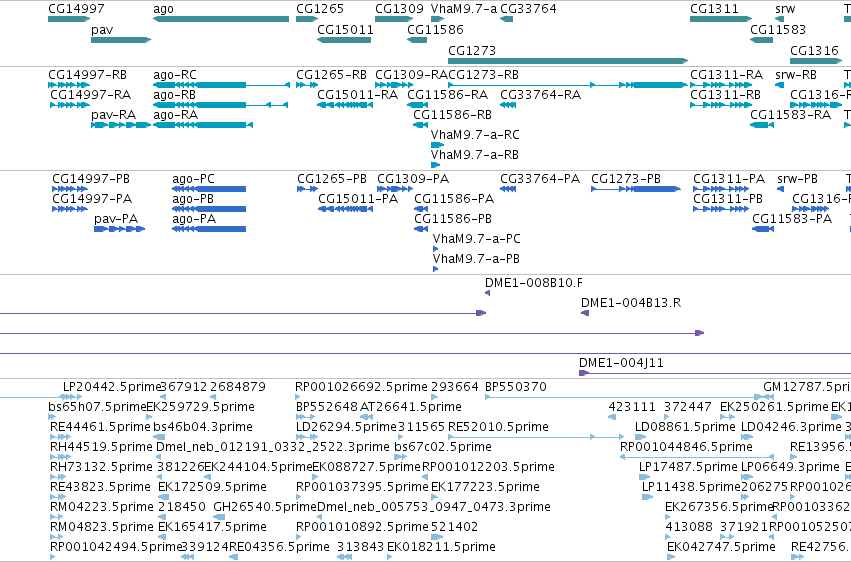
Task: Select protein pav-PA
Action: tap(116, 219)
